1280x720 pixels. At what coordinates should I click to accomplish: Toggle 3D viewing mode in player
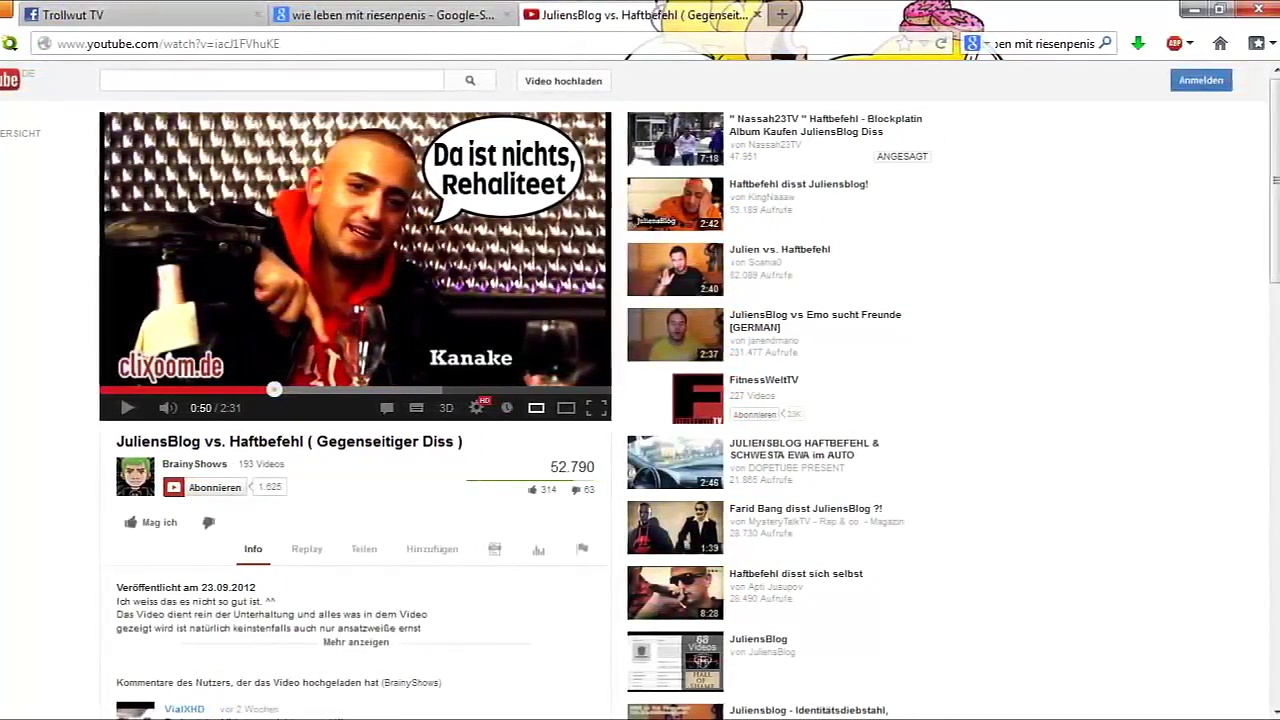[x=446, y=408]
